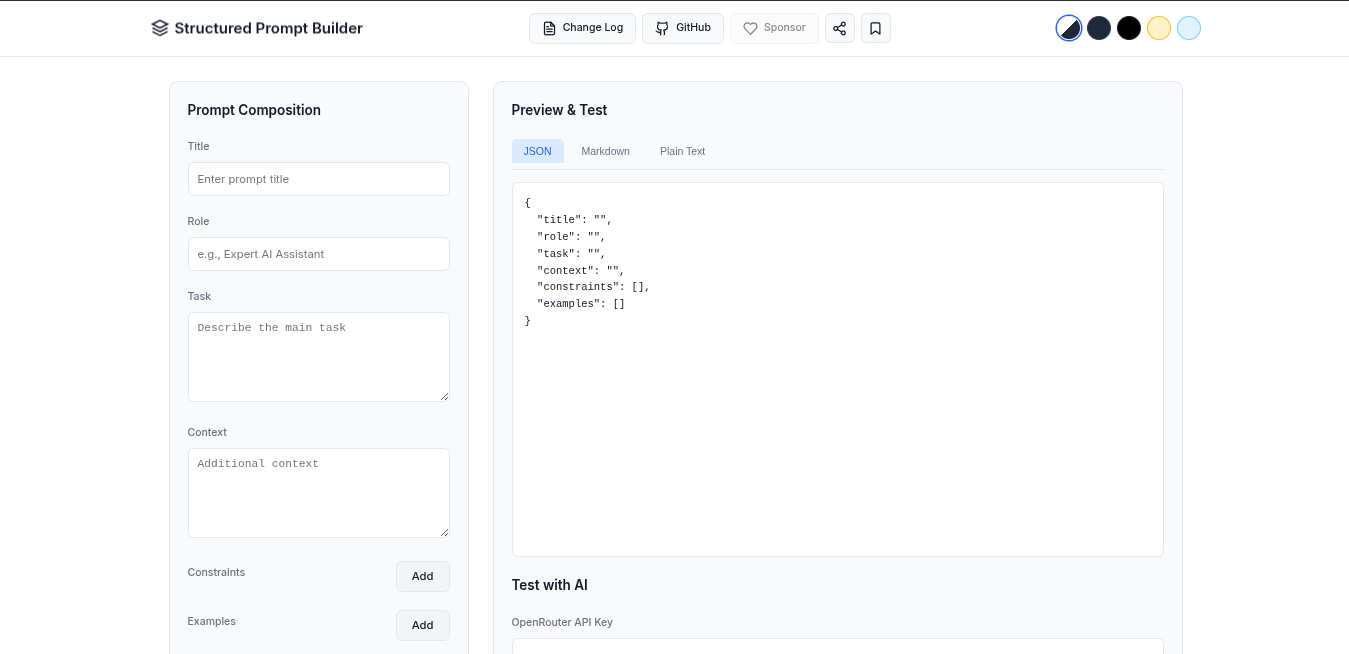Select the JSON preview tab
The width and height of the screenshot is (1349, 654).
pos(538,151)
